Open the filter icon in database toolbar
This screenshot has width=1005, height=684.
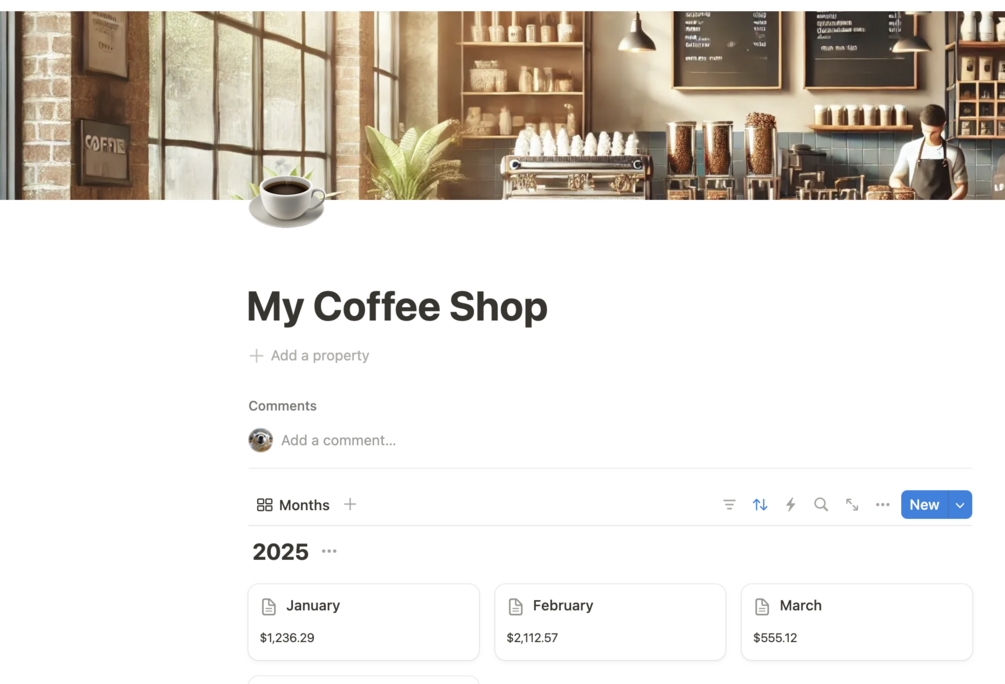(x=729, y=505)
